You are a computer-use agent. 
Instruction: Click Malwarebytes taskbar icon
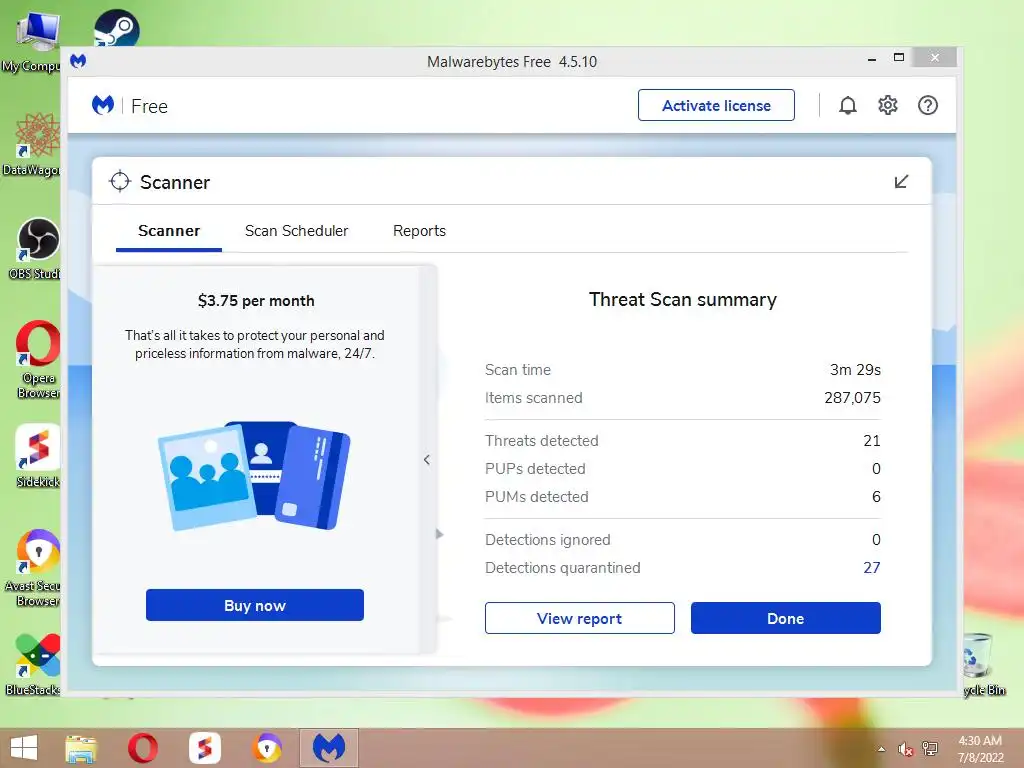pos(329,748)
